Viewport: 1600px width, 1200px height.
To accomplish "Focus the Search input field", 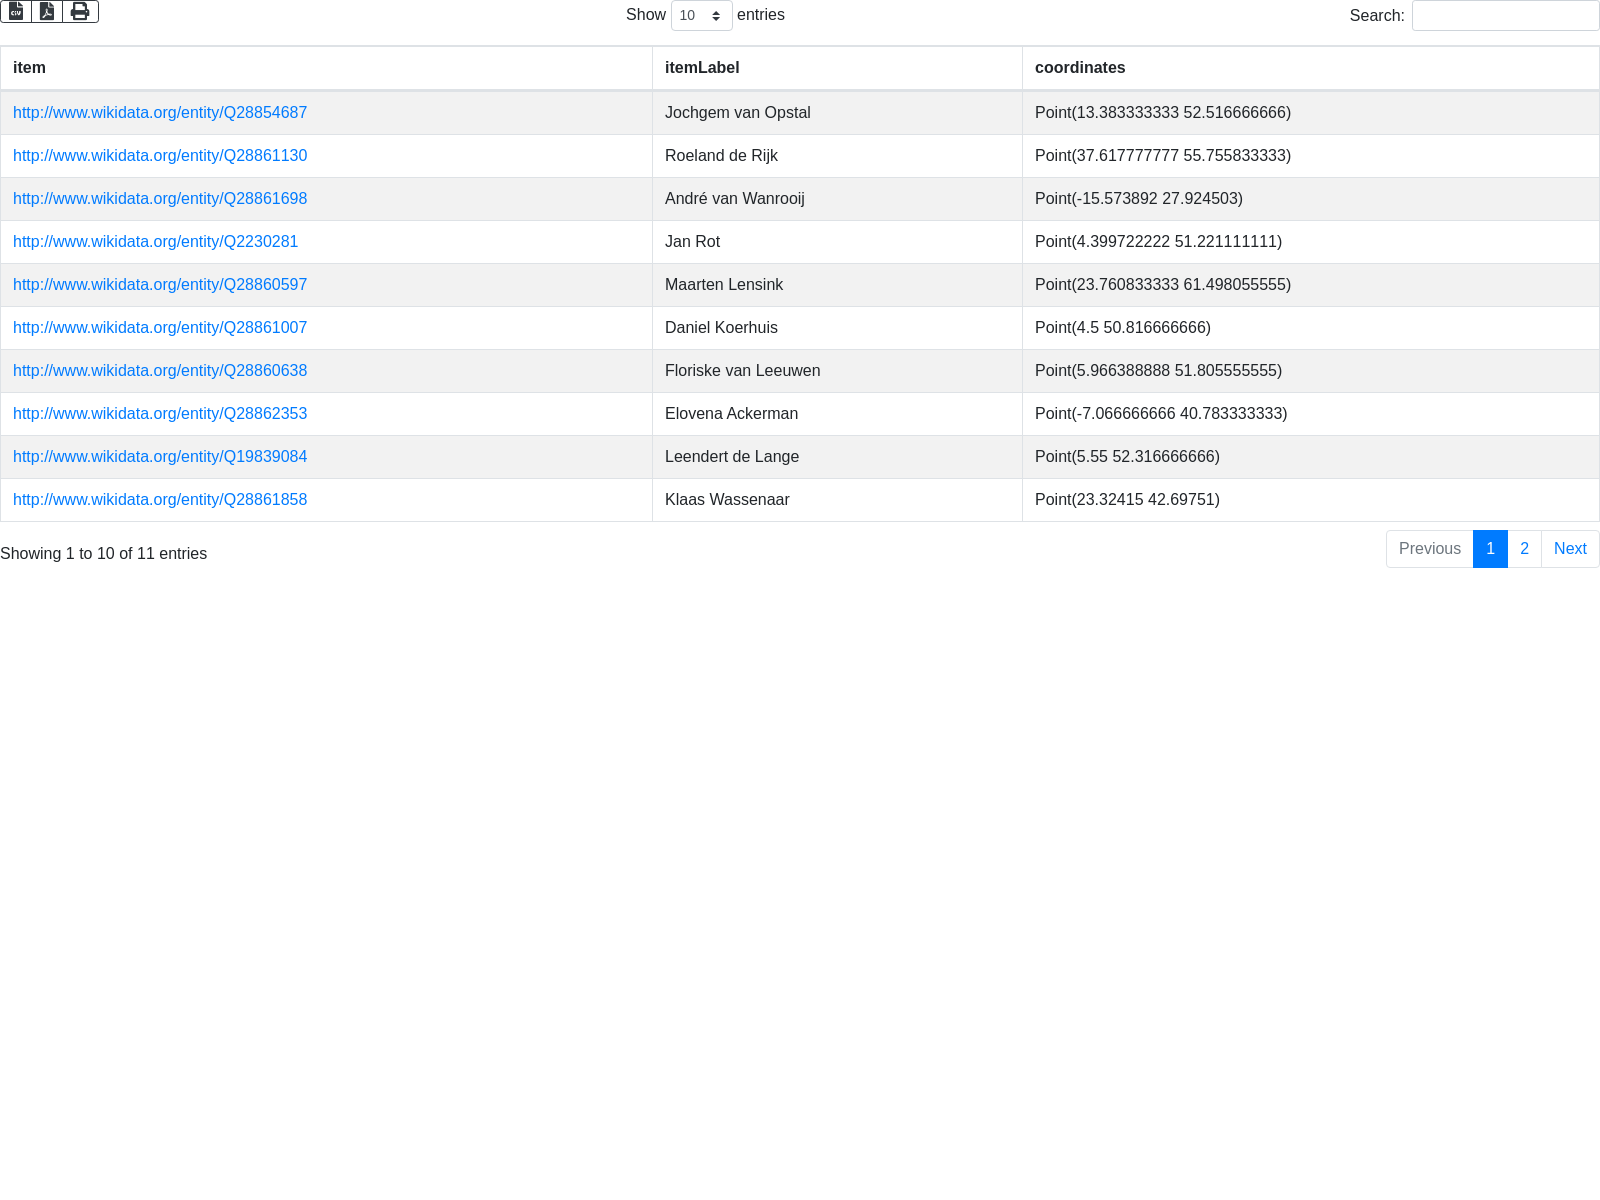I will (x=1504, y=16).
